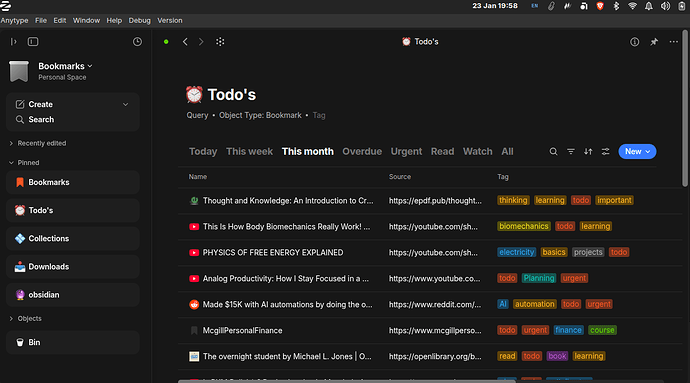Click the vertical scrollbar on the right
Image resolution: width=690 pixels, height=383 pixels.
click(685, 108)
